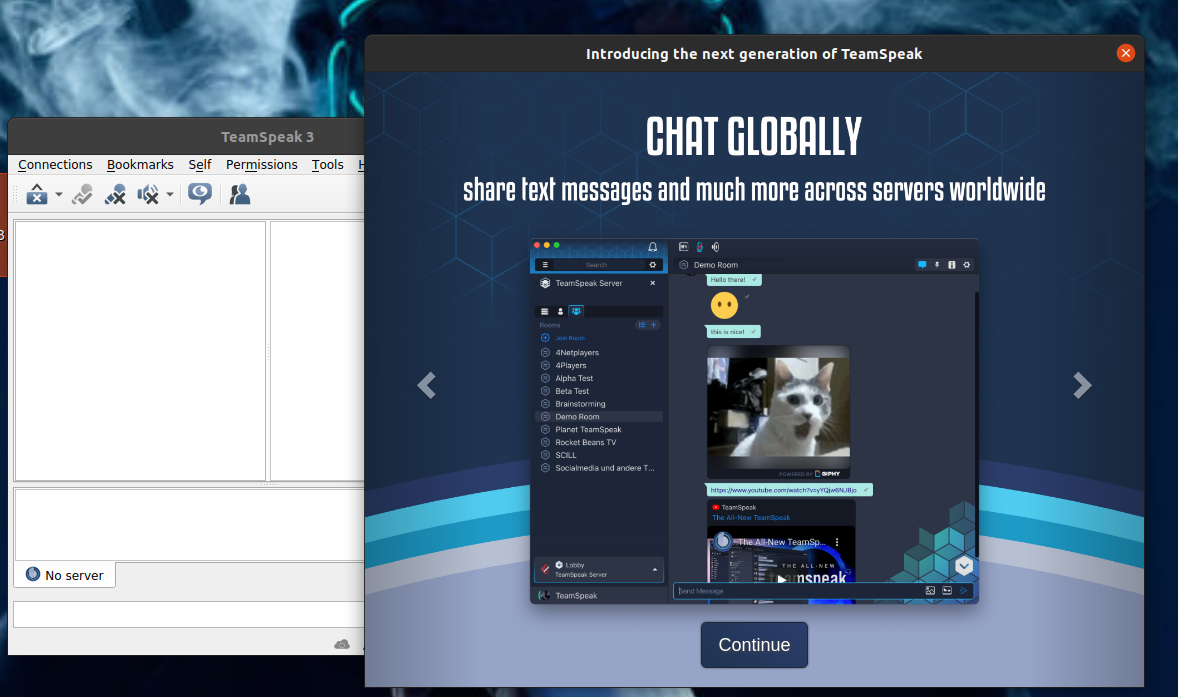Open the Tools menu

point(328,164)
